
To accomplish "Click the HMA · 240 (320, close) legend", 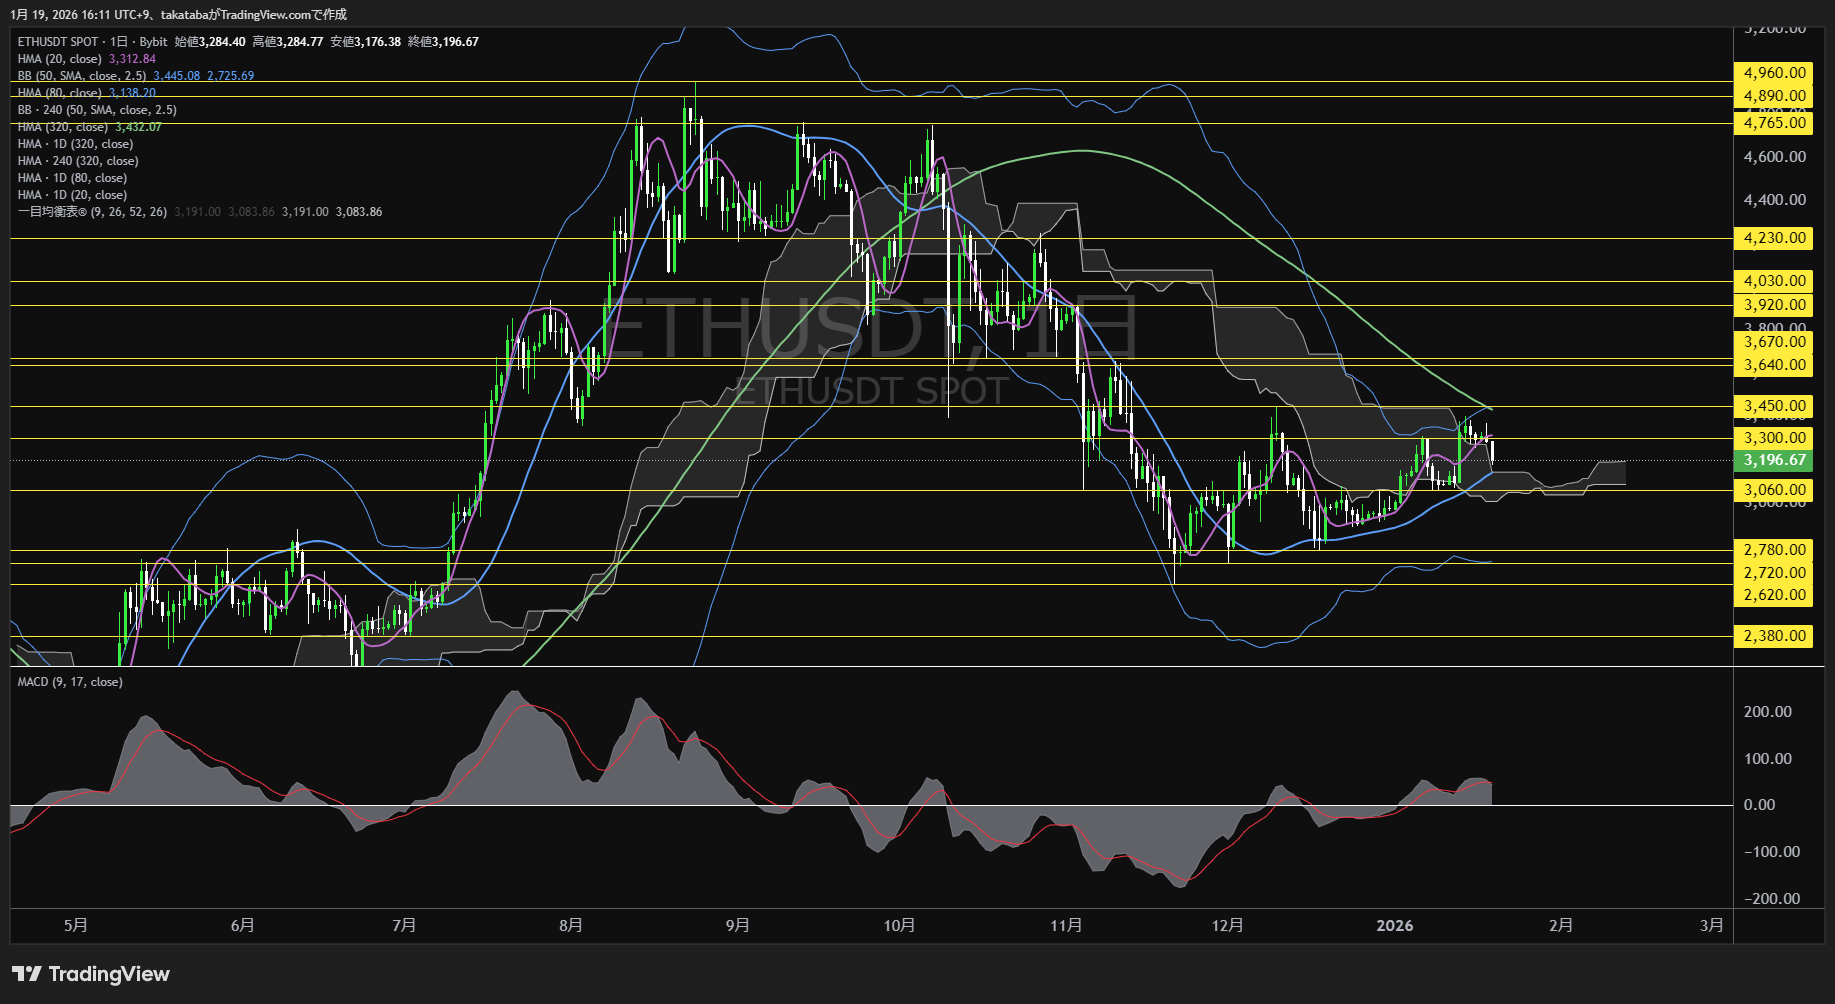I will point(78,161).
